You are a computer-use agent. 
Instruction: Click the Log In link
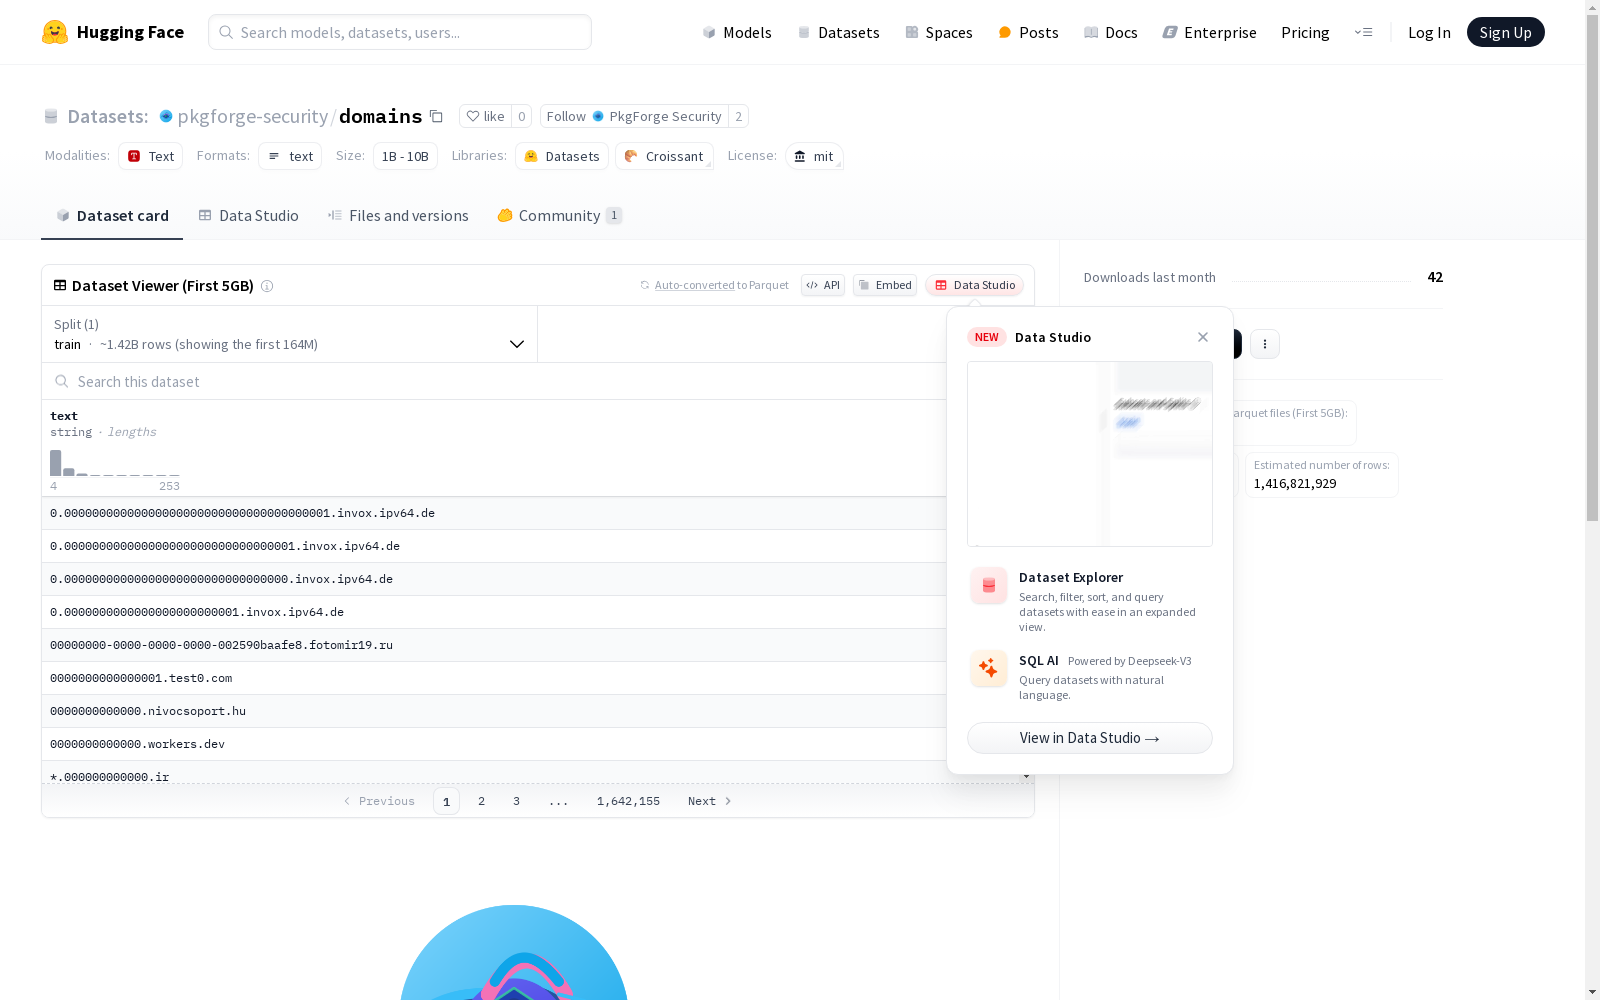click(x=1429, y=32)
